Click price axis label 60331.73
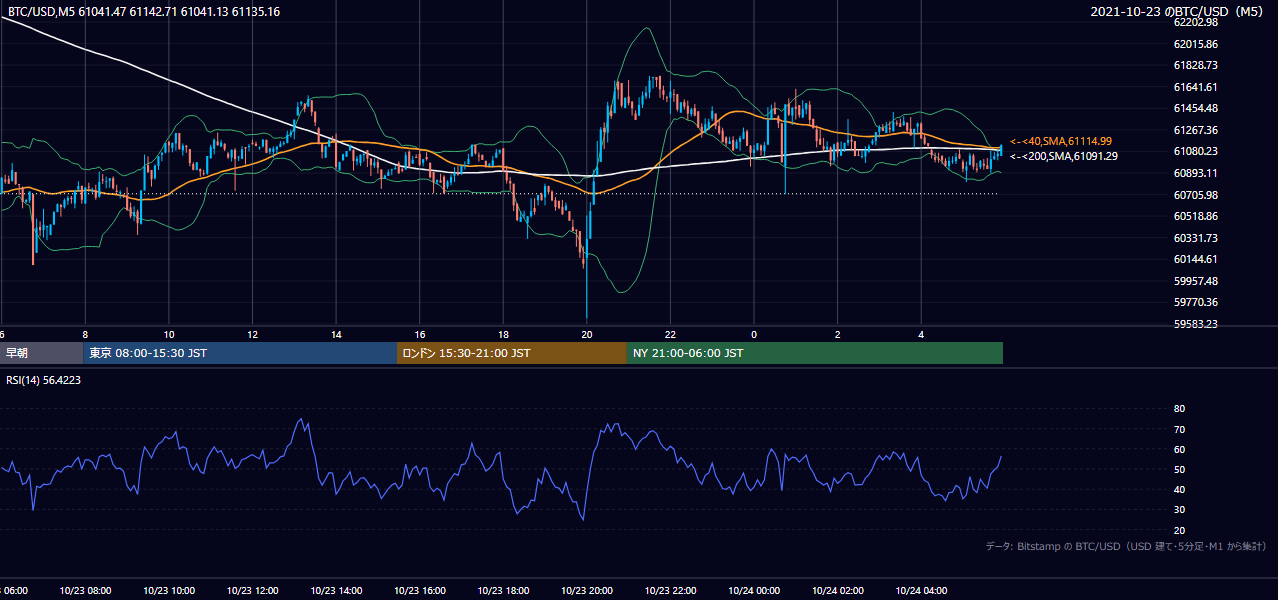 tap(1195, 238)
